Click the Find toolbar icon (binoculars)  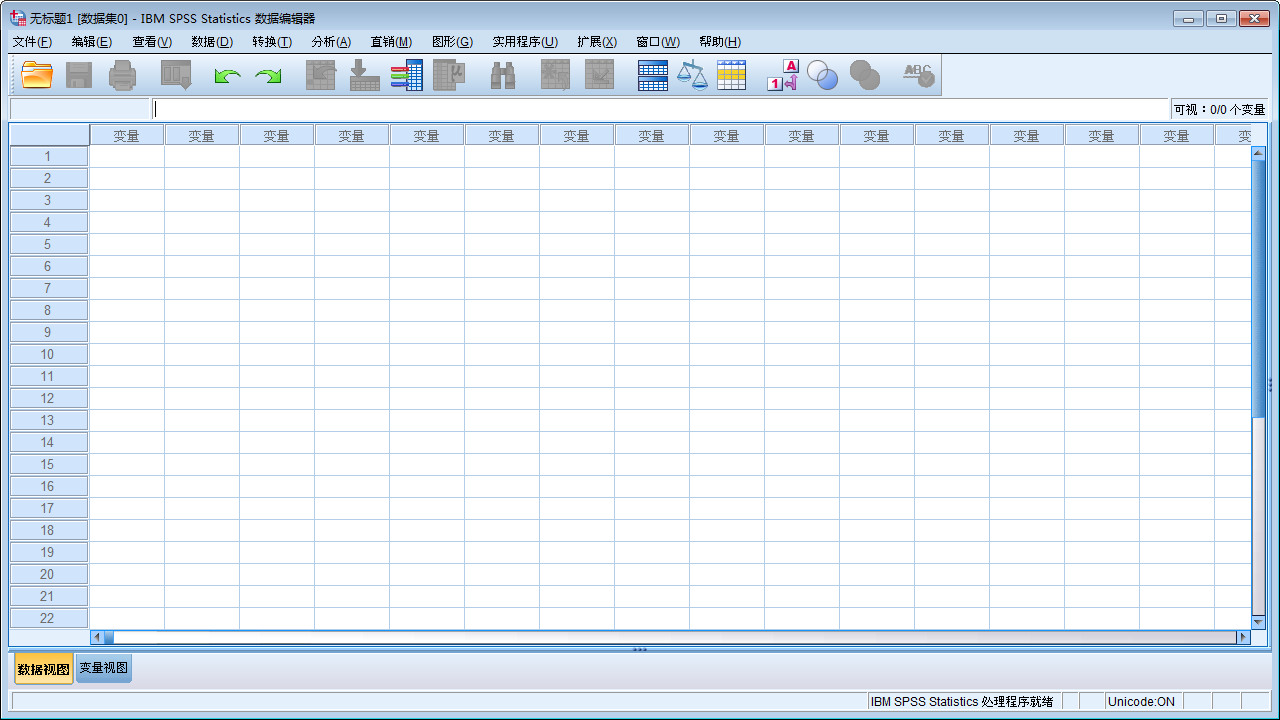tap(502, 75)
